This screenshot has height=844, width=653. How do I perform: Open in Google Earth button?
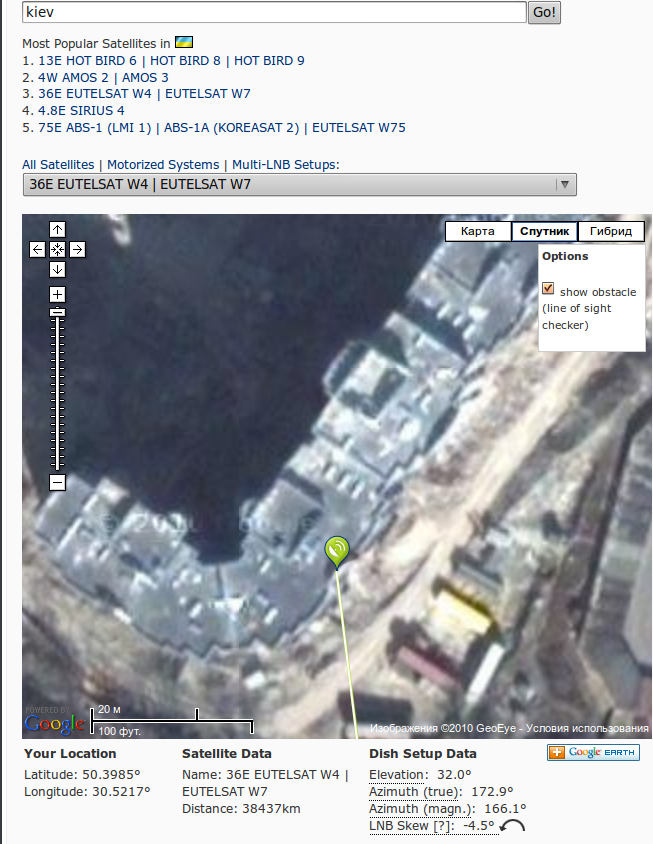click(593, 752)
